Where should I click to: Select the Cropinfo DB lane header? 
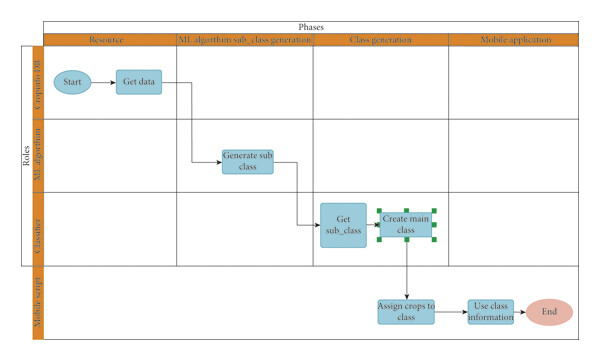38,83
